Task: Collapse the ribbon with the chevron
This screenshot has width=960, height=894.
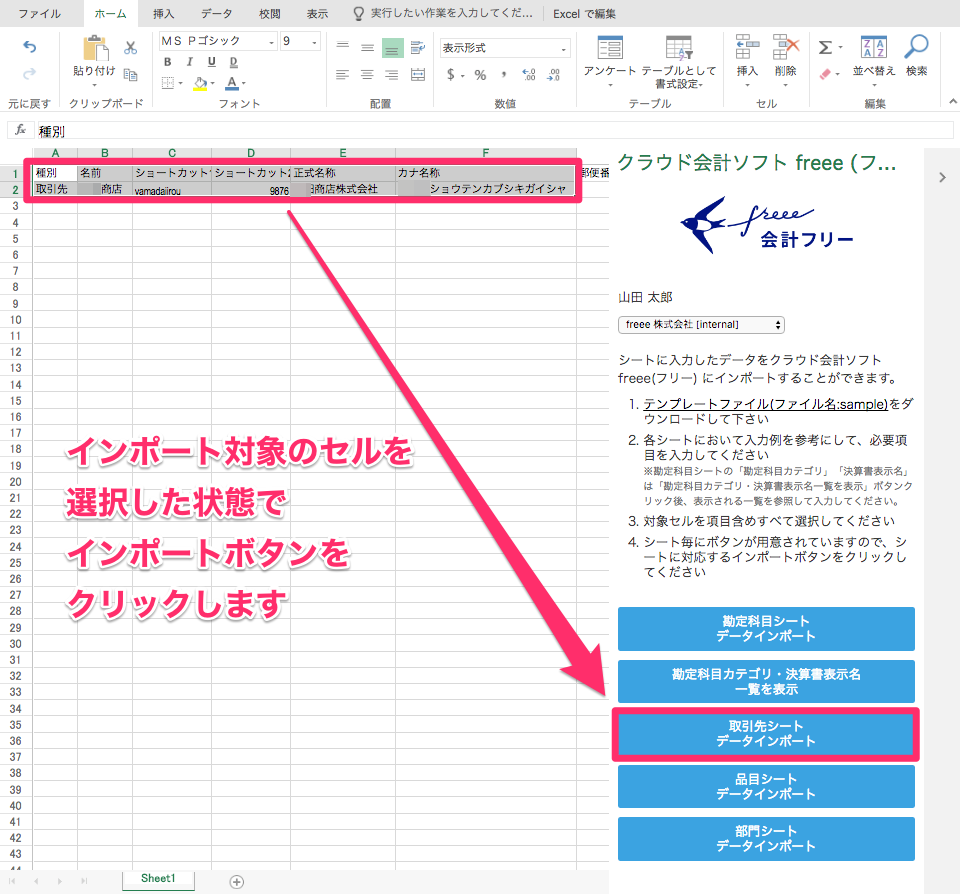Action: point(953,102)
